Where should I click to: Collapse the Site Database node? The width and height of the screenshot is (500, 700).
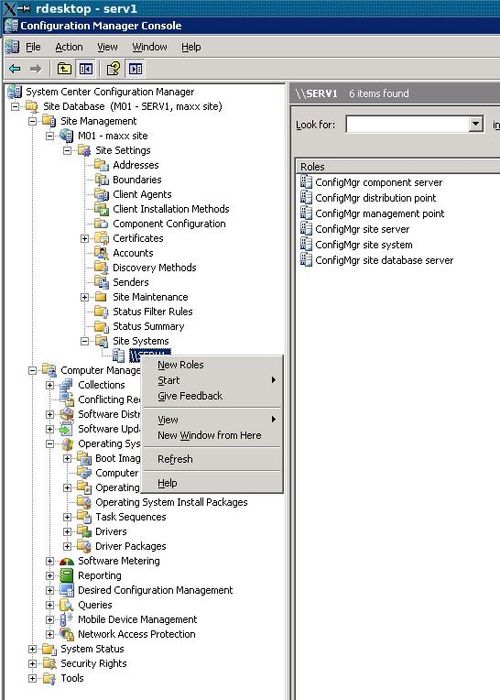click(15, 107)
